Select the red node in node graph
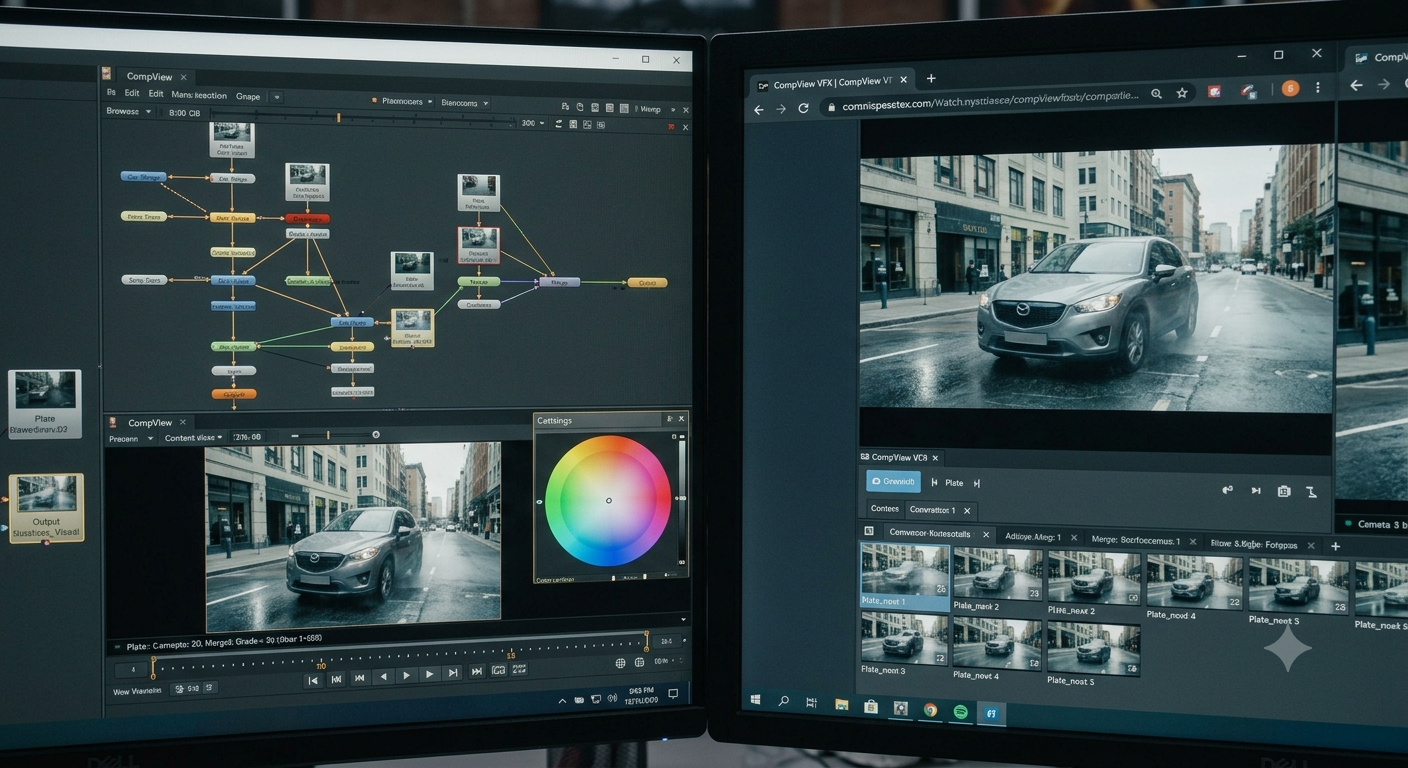This screenshot has width=1408, height=768. (x=307, y=218)
